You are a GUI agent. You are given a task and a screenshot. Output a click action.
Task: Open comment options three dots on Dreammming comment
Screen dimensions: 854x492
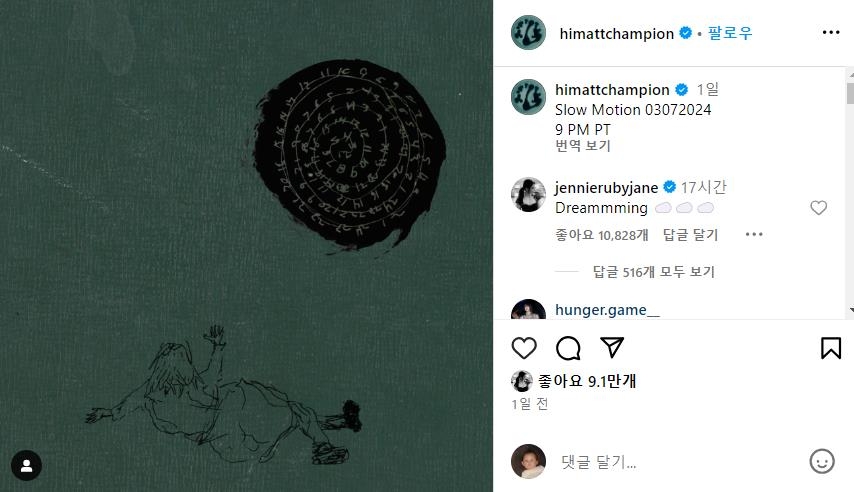(754, 234)
